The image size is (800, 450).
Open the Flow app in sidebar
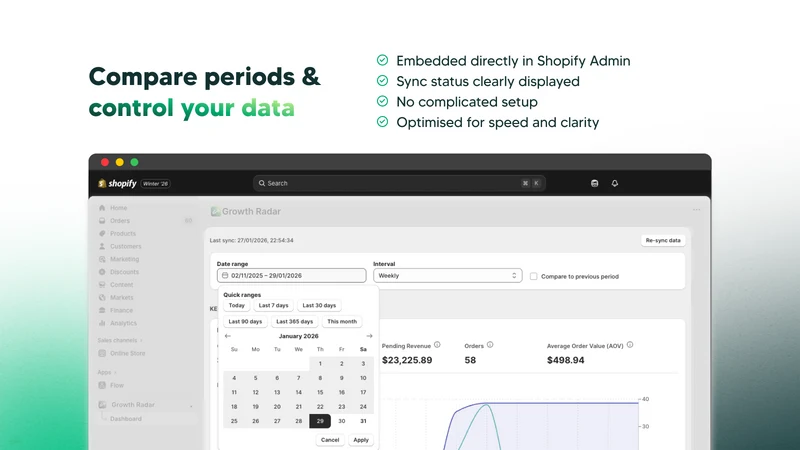(117, 385)
